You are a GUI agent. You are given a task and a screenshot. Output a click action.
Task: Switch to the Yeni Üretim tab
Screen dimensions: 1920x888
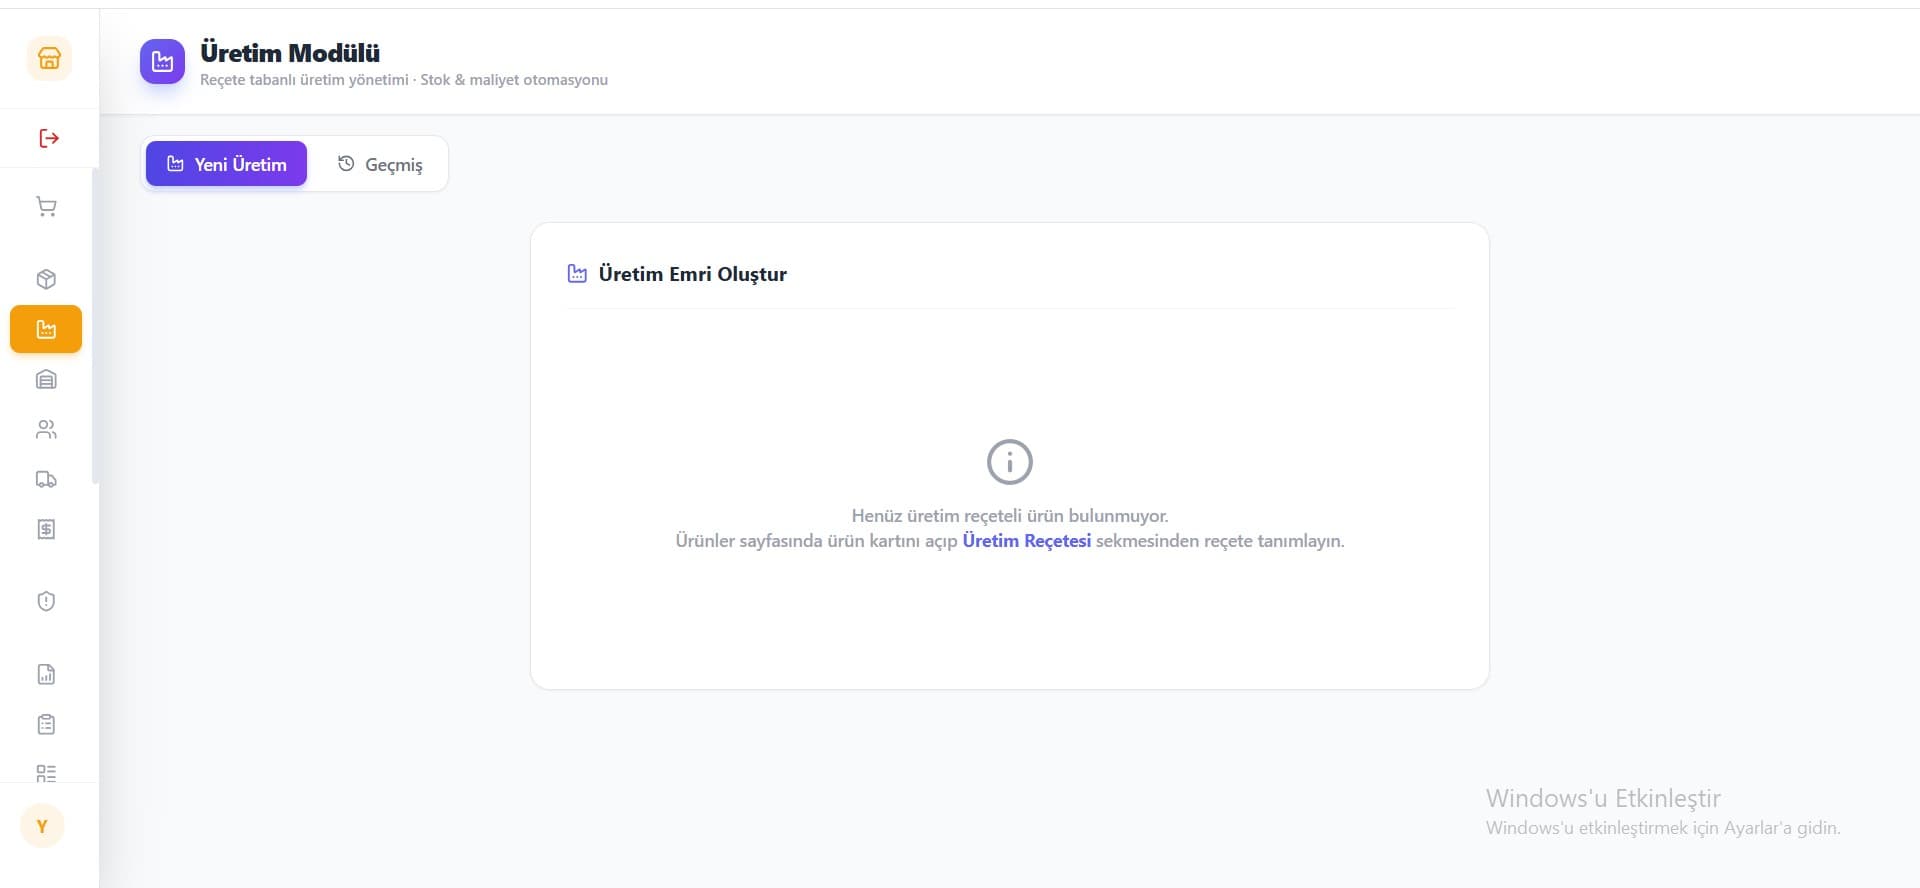(226, 164)
